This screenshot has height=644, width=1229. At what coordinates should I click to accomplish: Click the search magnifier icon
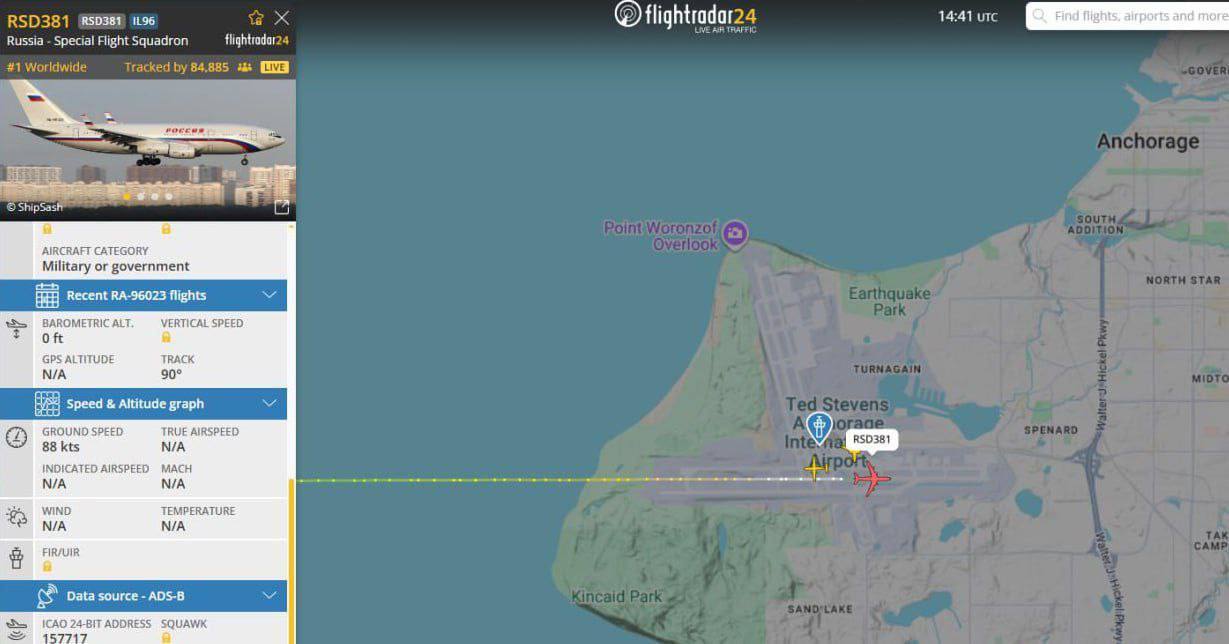[x=1040, y=16]
